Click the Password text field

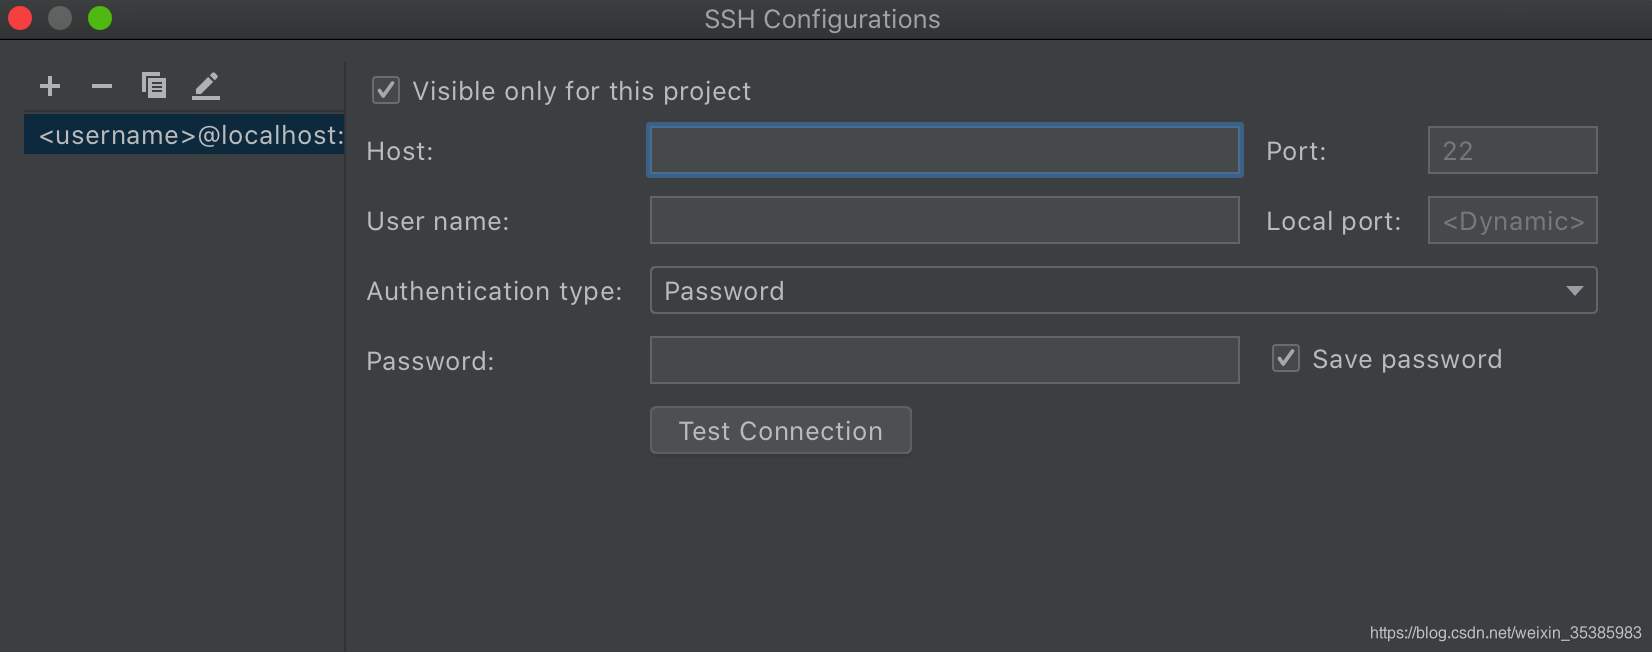coord(944,361)
